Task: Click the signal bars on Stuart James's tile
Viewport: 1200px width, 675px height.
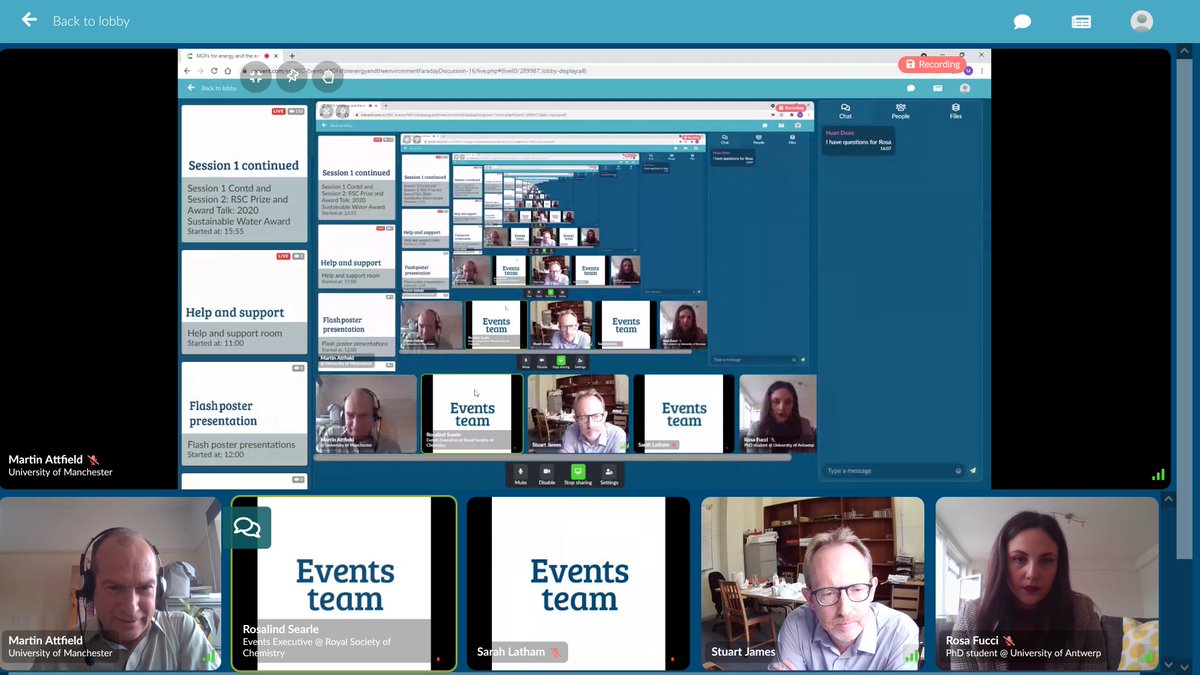Action: pos(913,656)
